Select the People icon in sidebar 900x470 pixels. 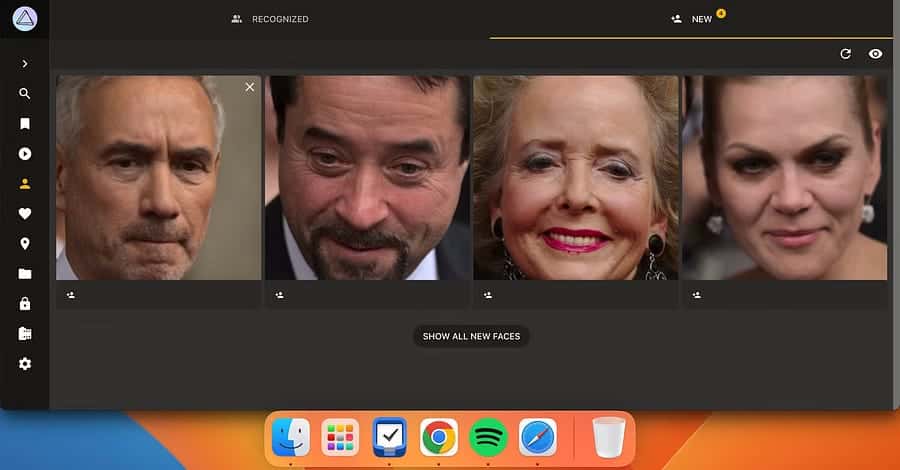pos(25,184)
